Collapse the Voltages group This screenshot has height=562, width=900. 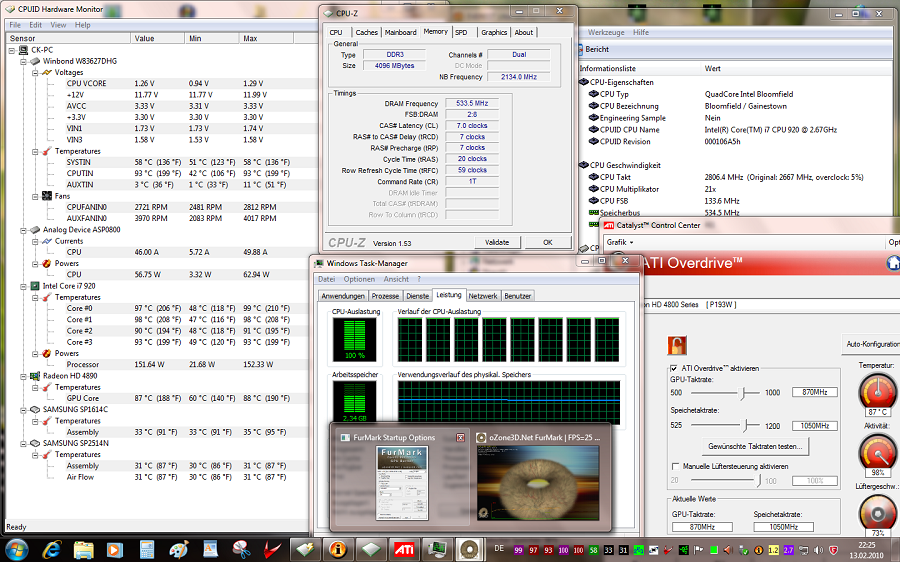tap(35, 72)
